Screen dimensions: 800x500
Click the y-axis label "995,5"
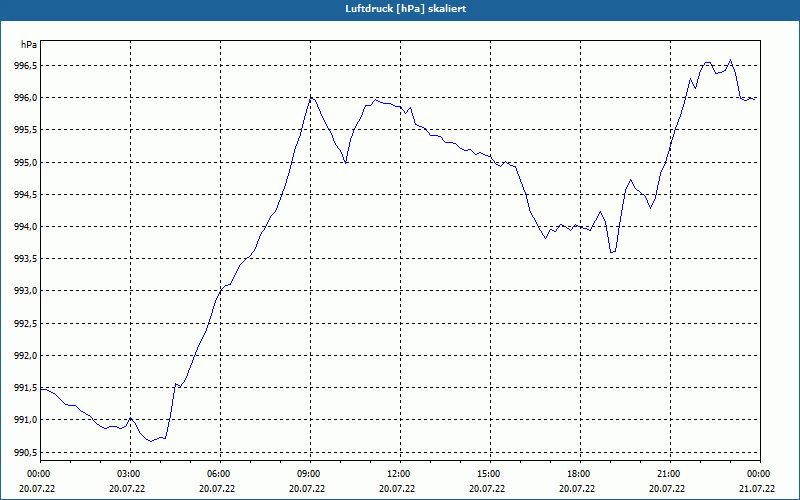pyautogui.click(x=26, y=130)
